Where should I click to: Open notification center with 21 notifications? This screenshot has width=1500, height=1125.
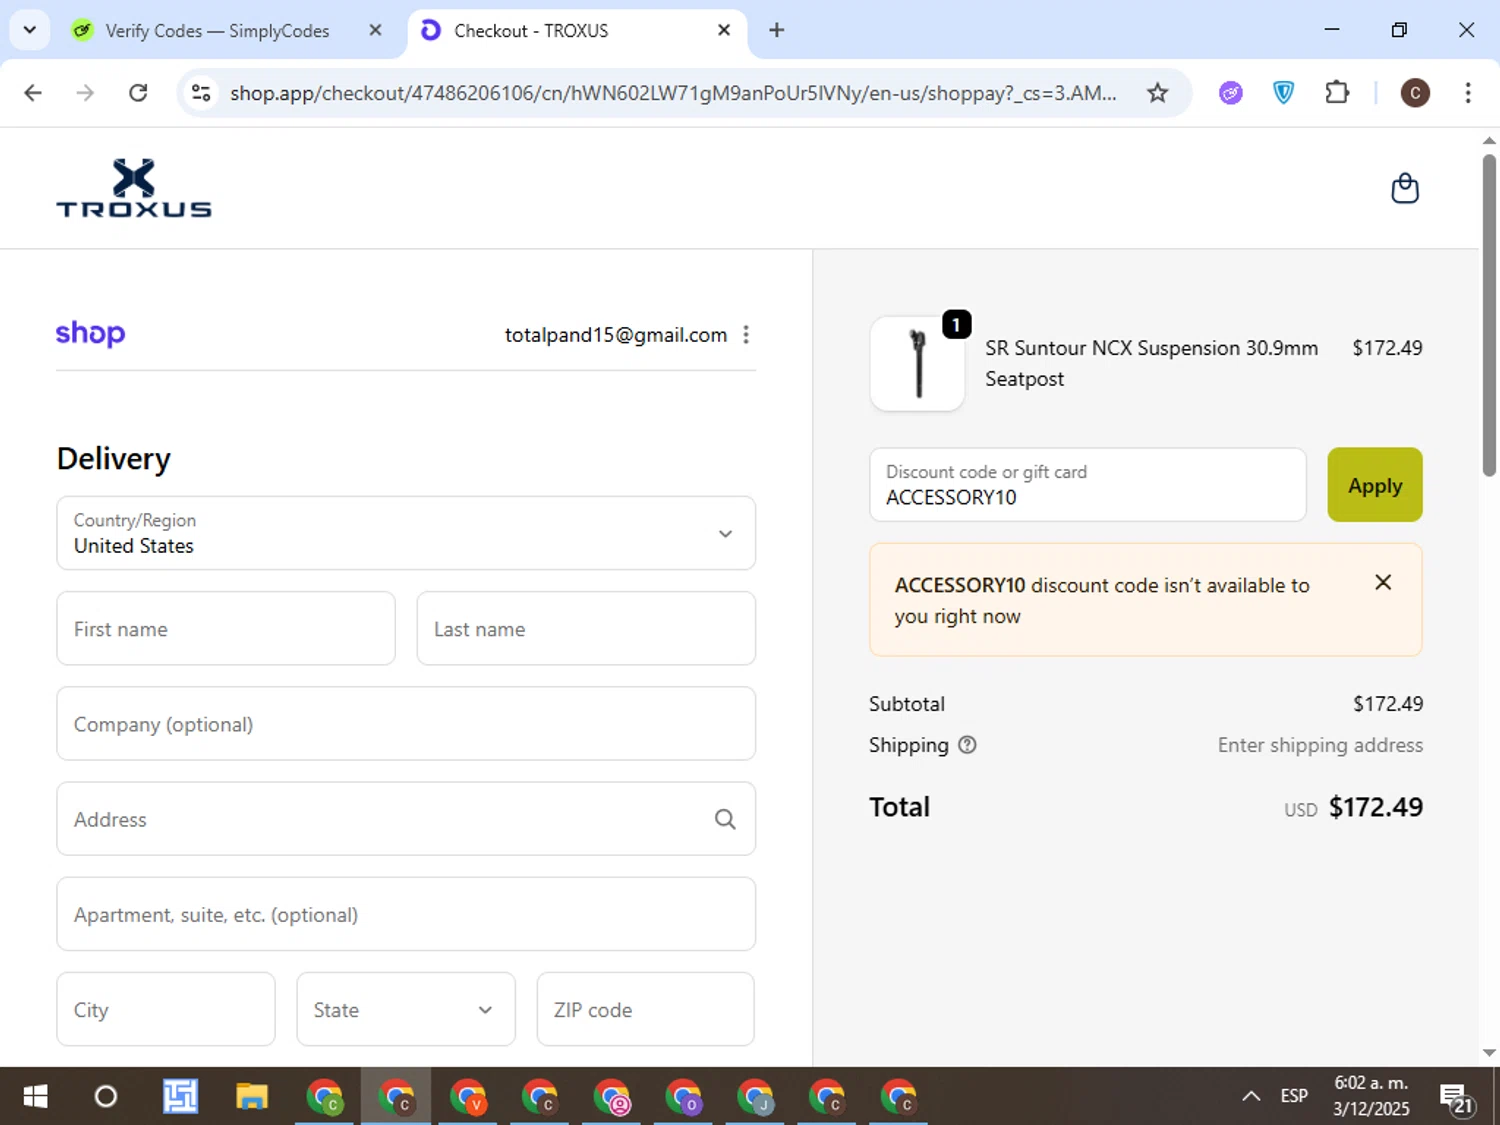coord(1457,1099)
